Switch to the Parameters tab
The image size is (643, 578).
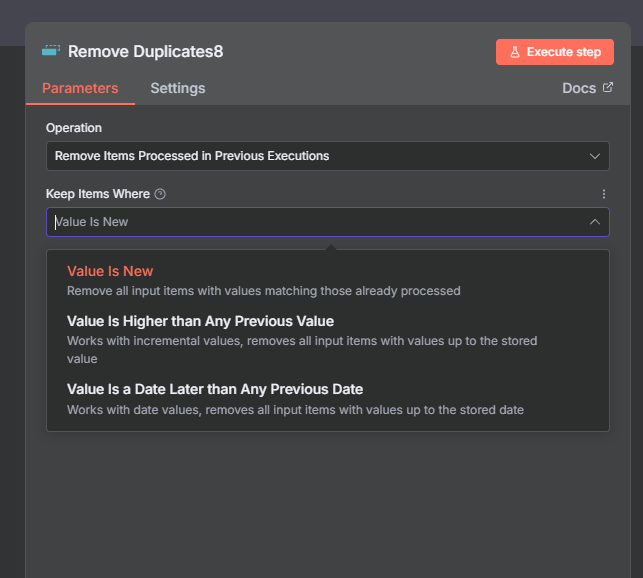click(80, 88)
